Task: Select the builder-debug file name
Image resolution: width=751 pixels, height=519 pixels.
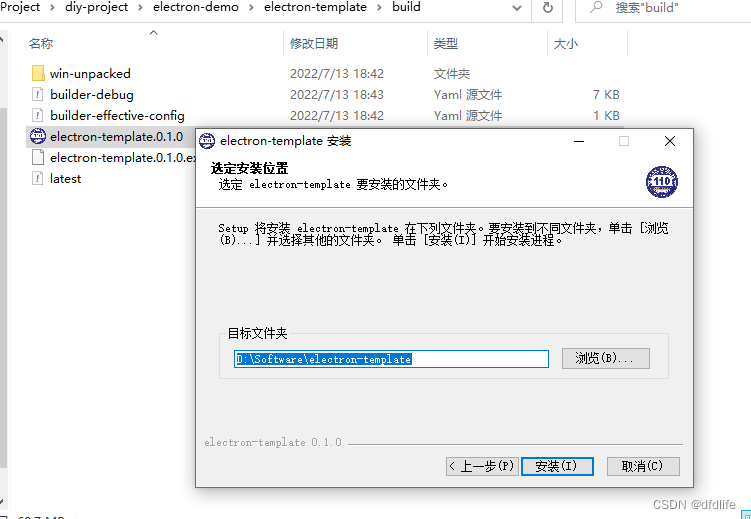Action: (x=91, y=94)
